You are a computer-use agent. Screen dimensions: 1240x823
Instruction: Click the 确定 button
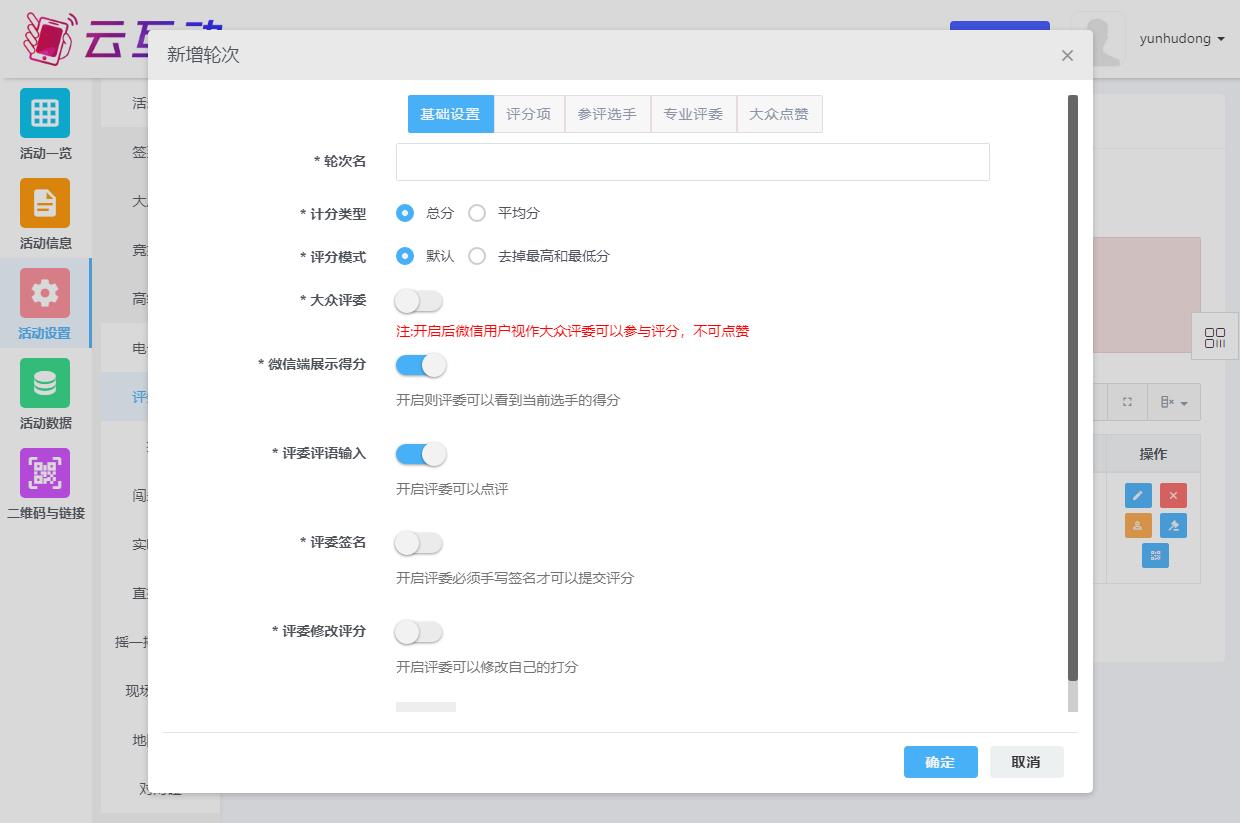940,762
